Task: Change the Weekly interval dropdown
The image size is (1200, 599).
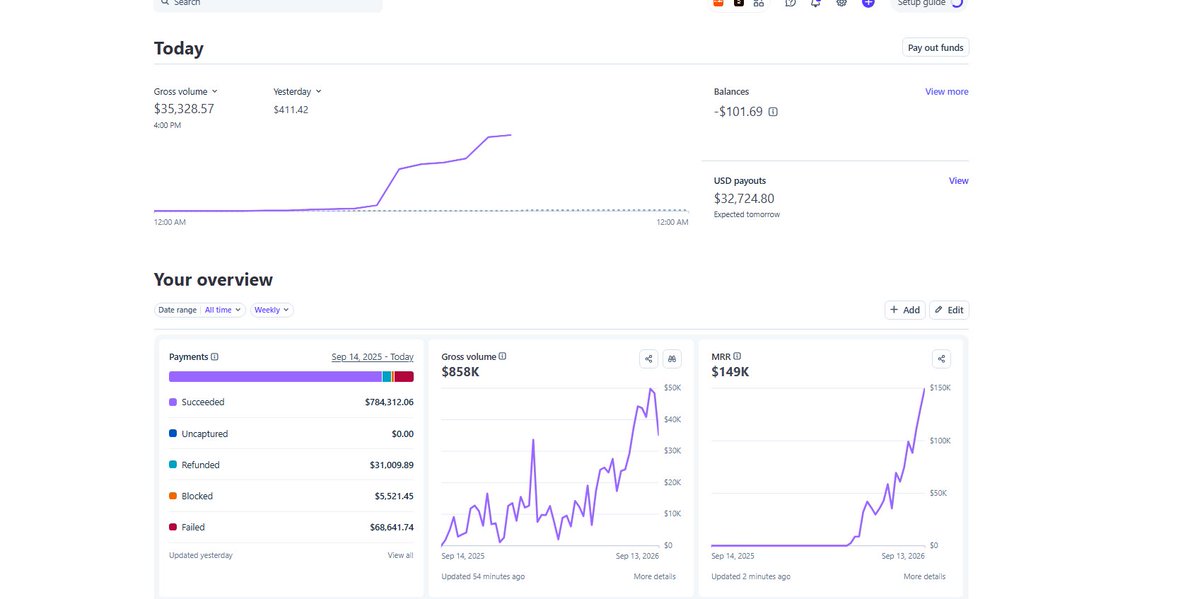Action: (x=272, y=310)
